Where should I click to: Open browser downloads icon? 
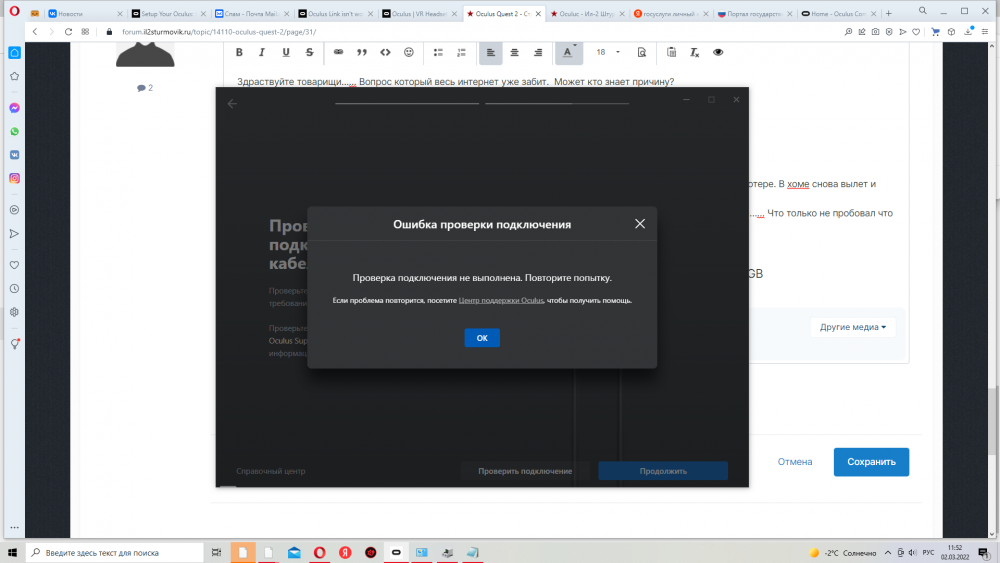point(968,32)
